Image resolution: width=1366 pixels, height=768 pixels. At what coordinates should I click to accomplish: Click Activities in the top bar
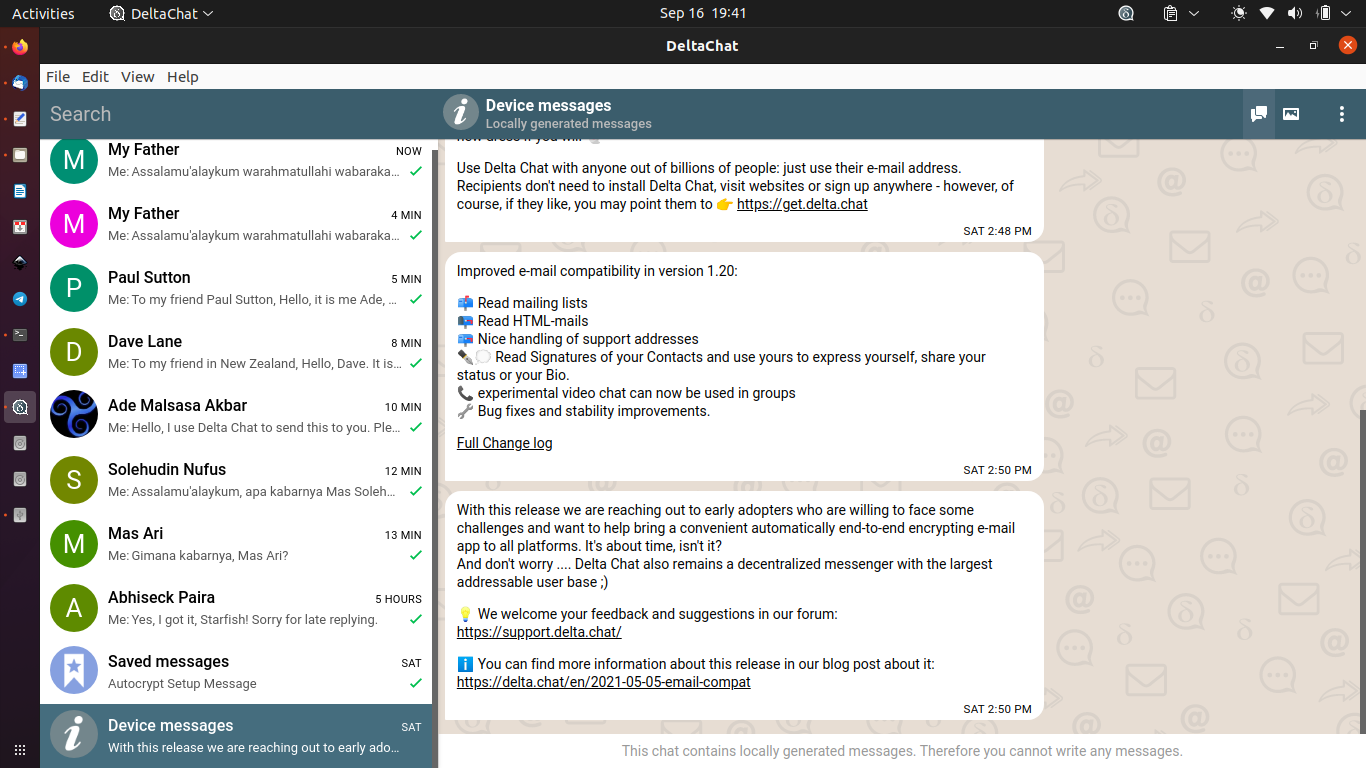tap(43, 13)
